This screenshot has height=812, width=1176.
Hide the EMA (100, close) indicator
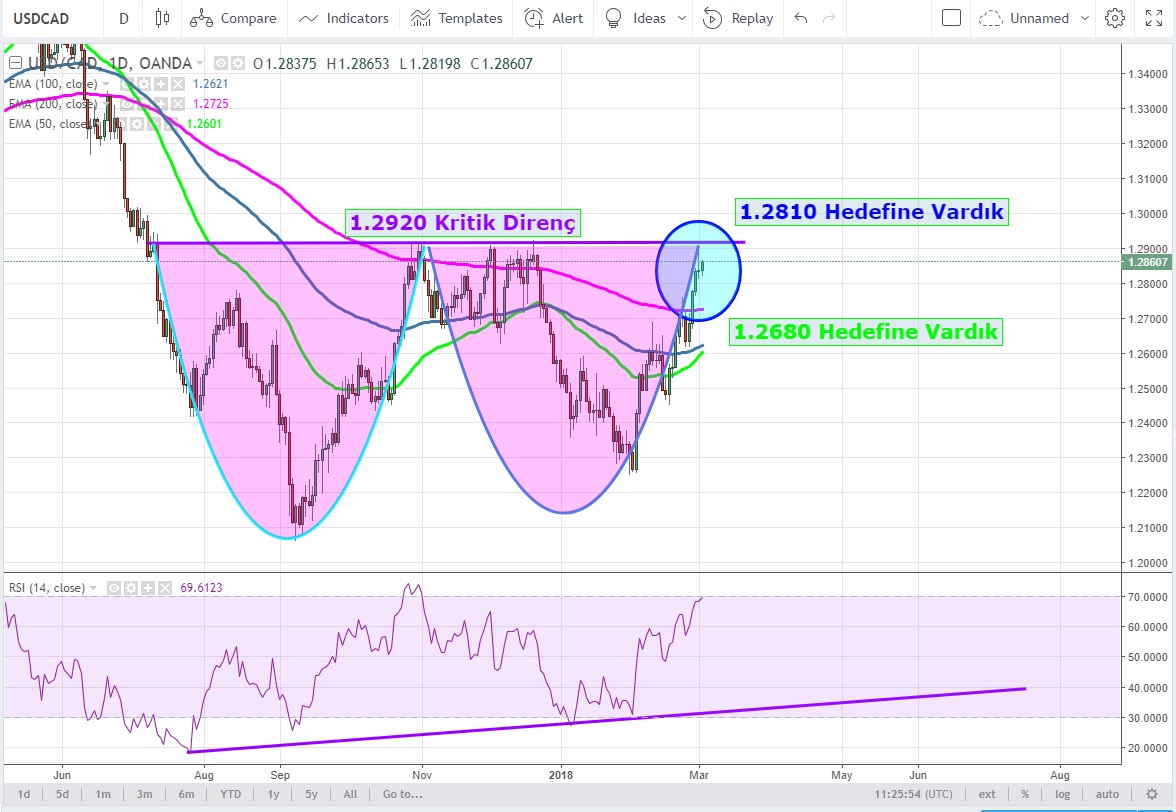tap(129, 84)
